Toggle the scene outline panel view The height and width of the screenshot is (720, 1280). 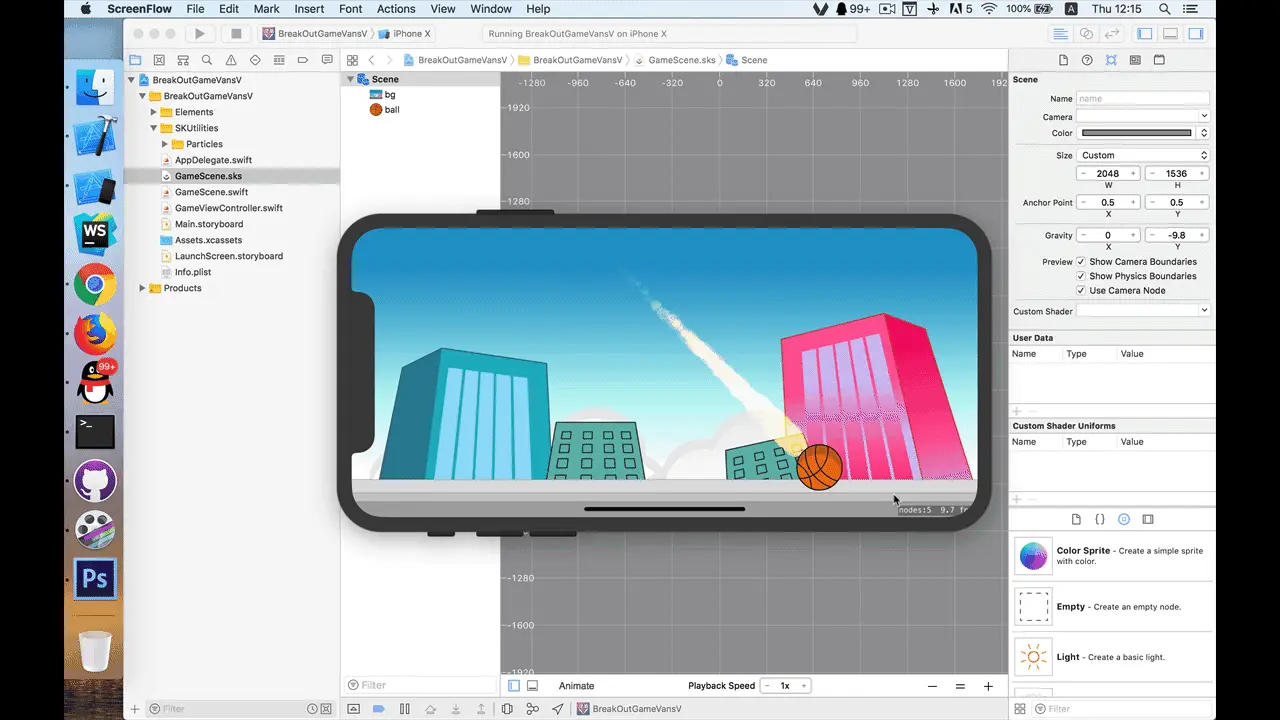coord(514,686)
